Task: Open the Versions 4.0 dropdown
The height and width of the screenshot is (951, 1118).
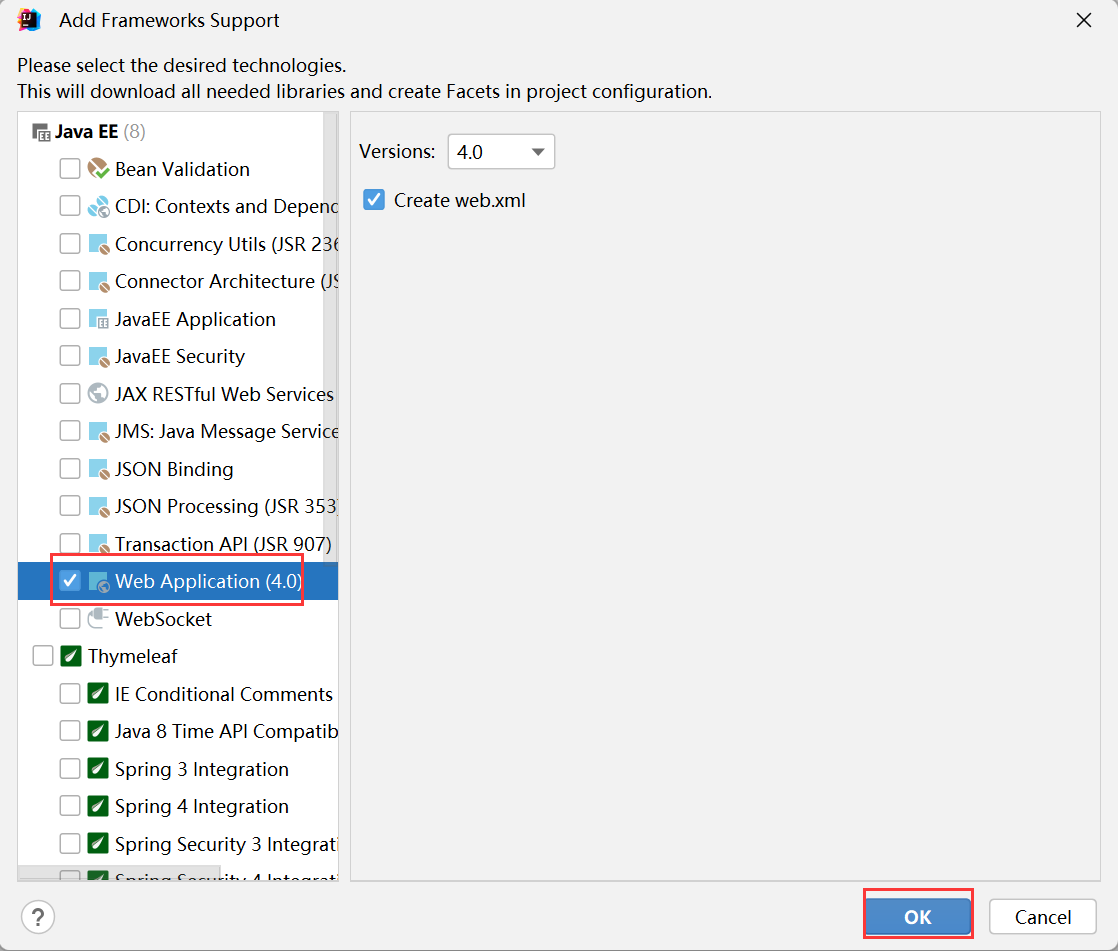Action: tap(501, 152)
